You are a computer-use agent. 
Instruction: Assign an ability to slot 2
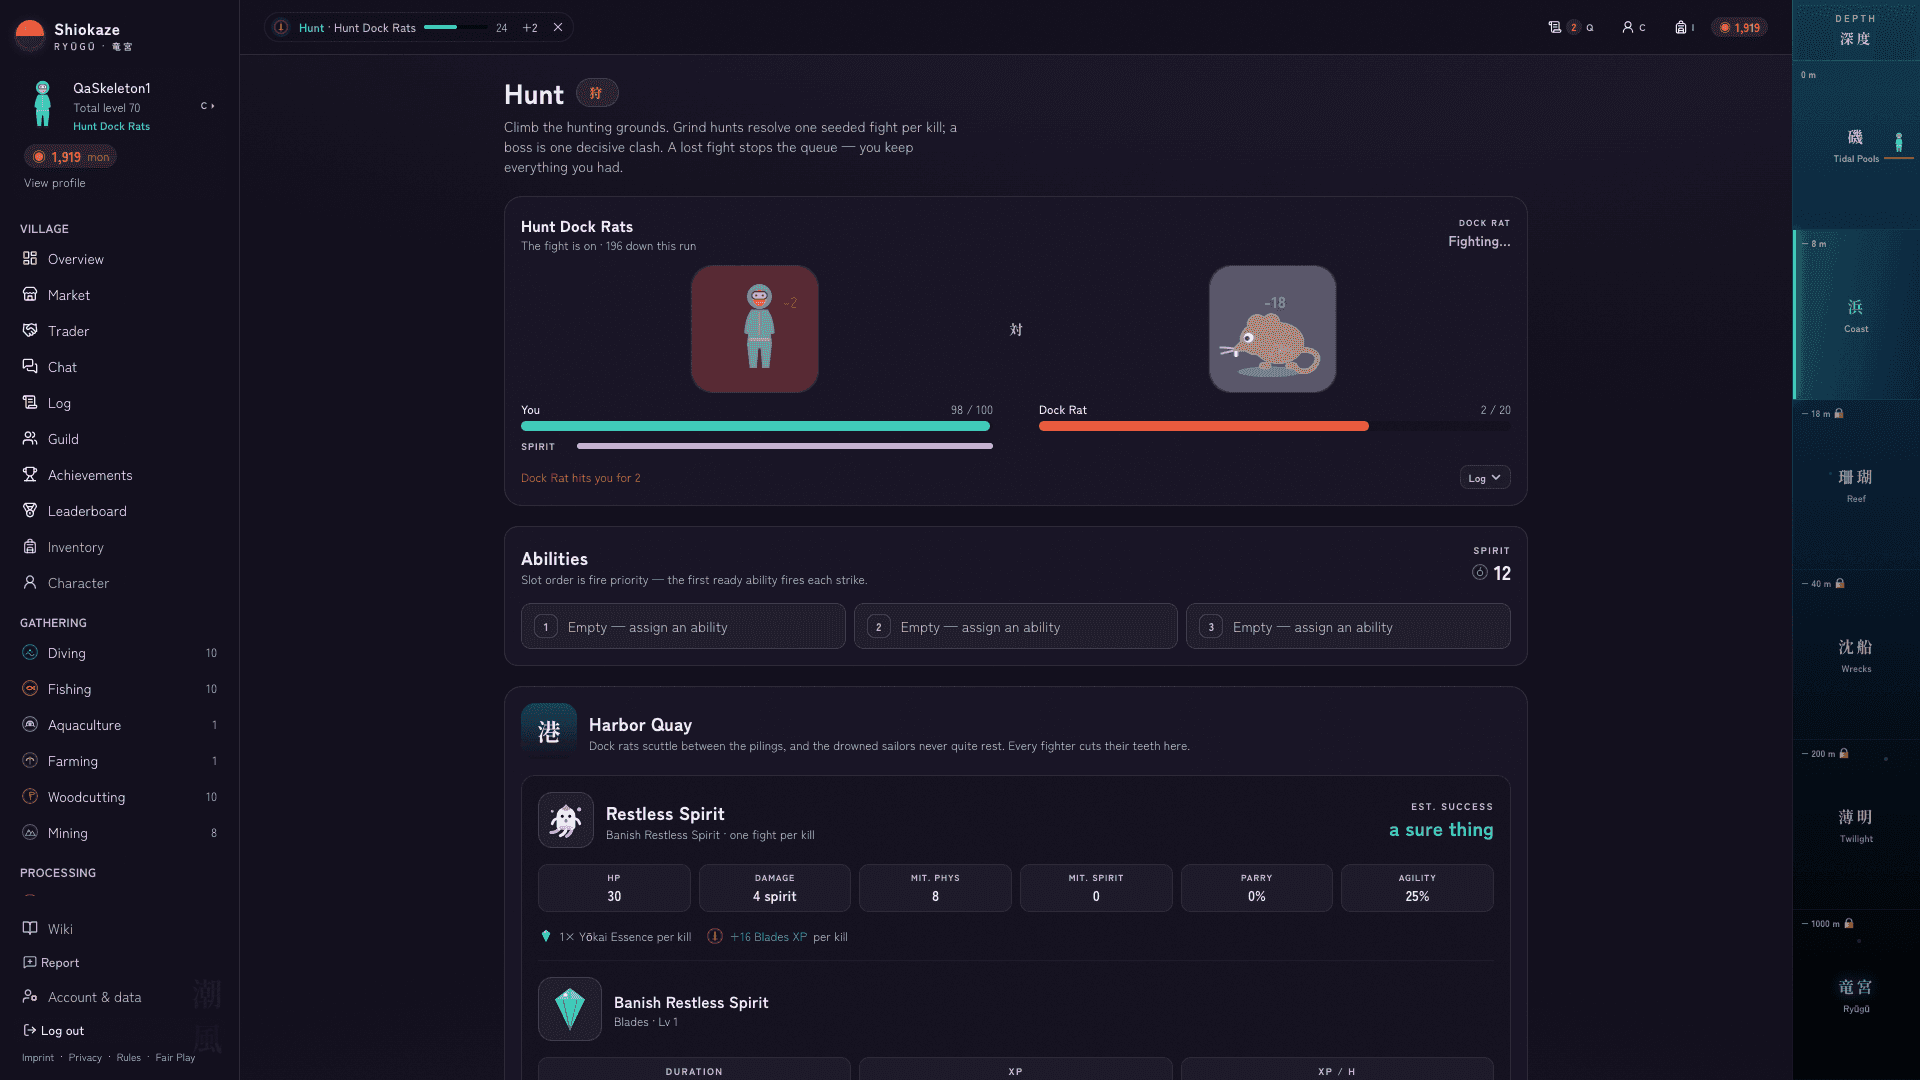point(1016,627)
